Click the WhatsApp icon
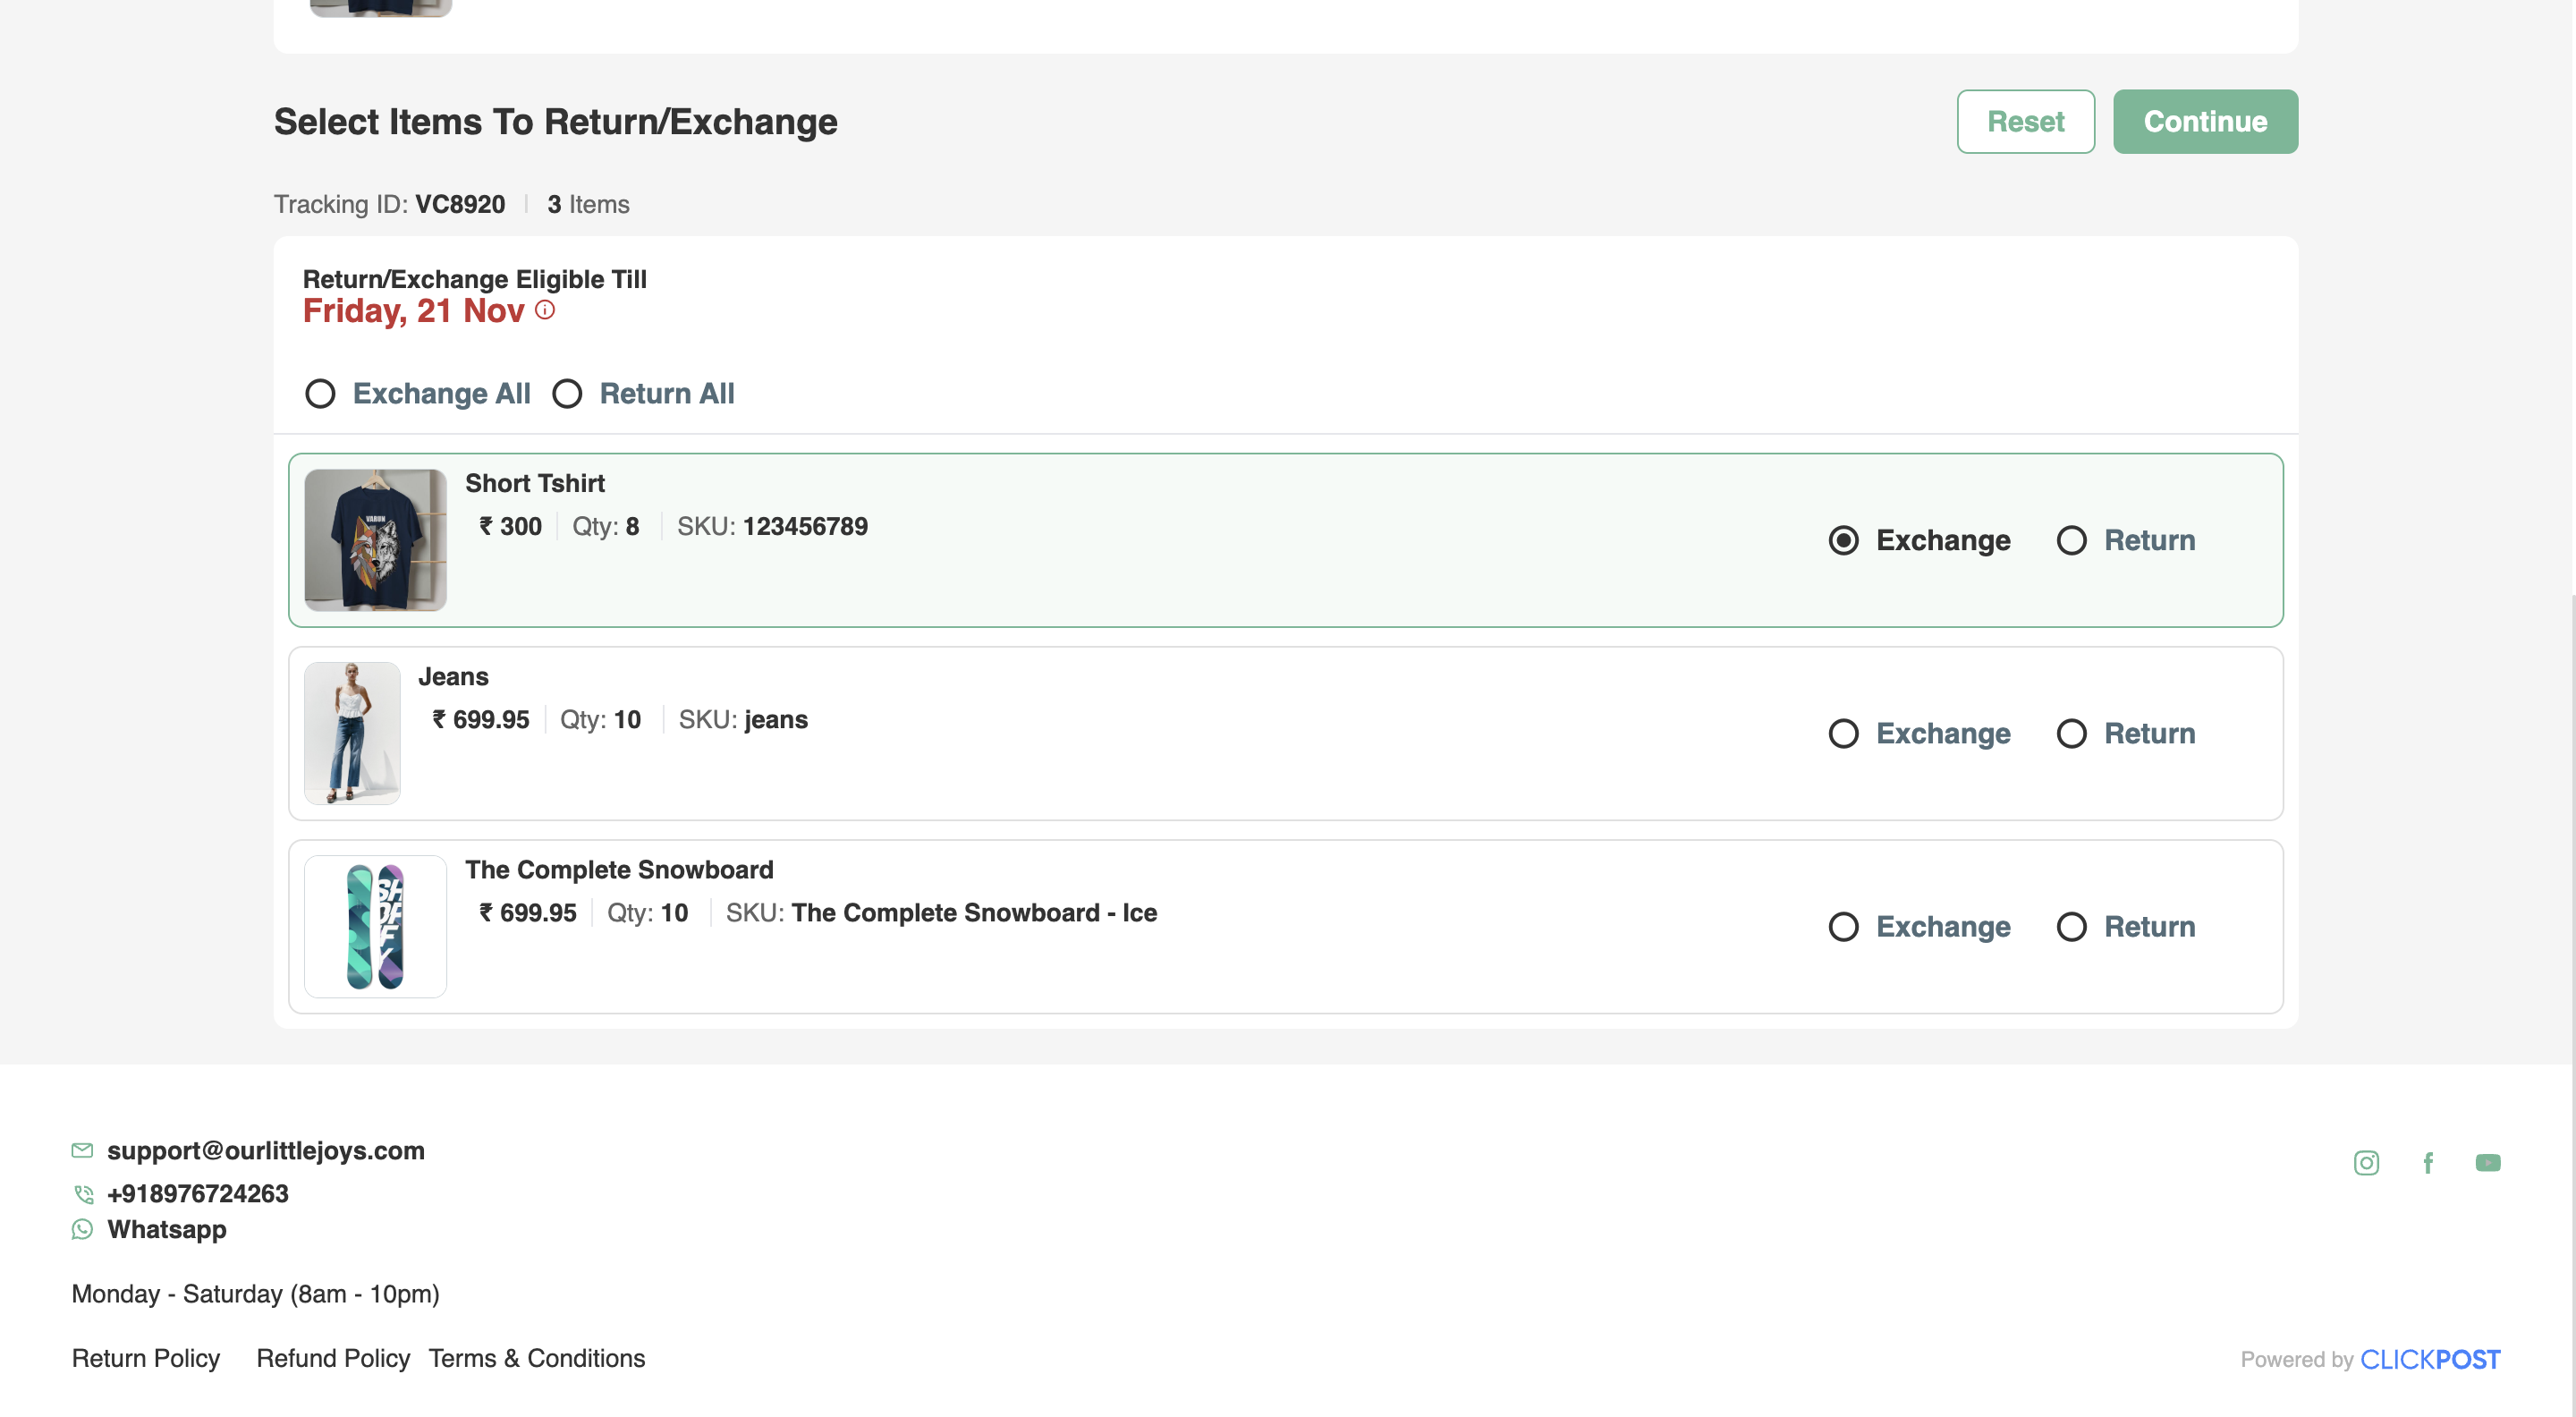 coord(82,1229)
